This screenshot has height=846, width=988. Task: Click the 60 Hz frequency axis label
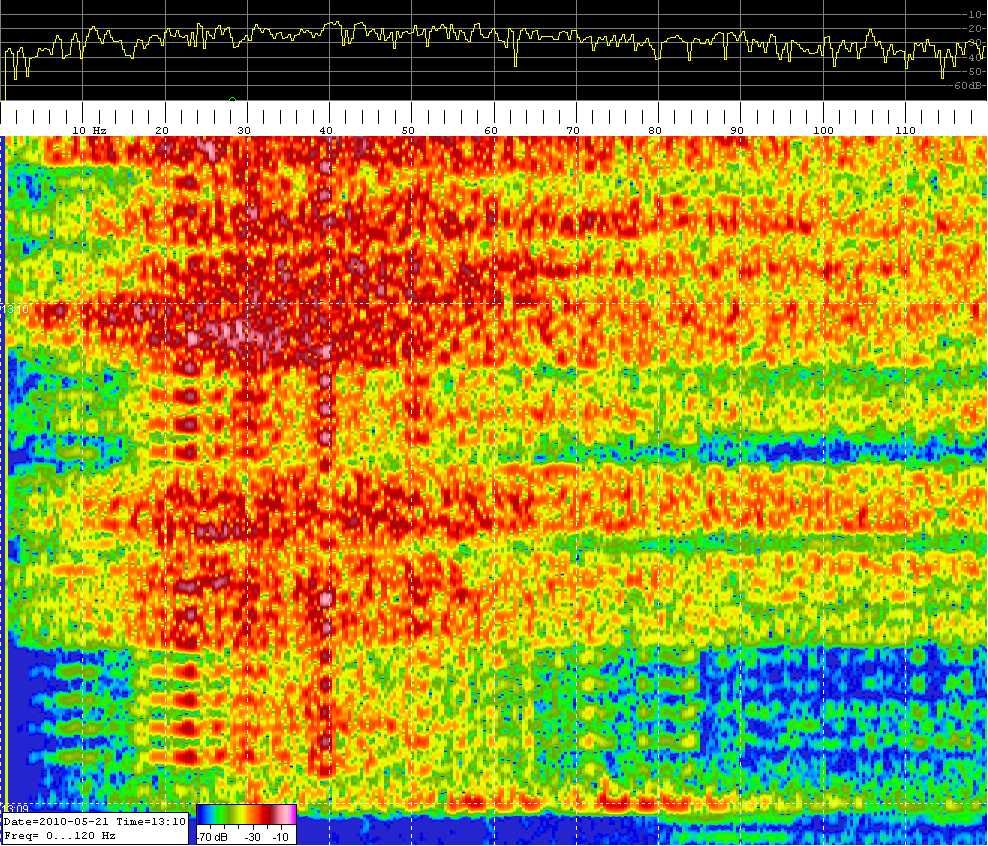(490, 130)
